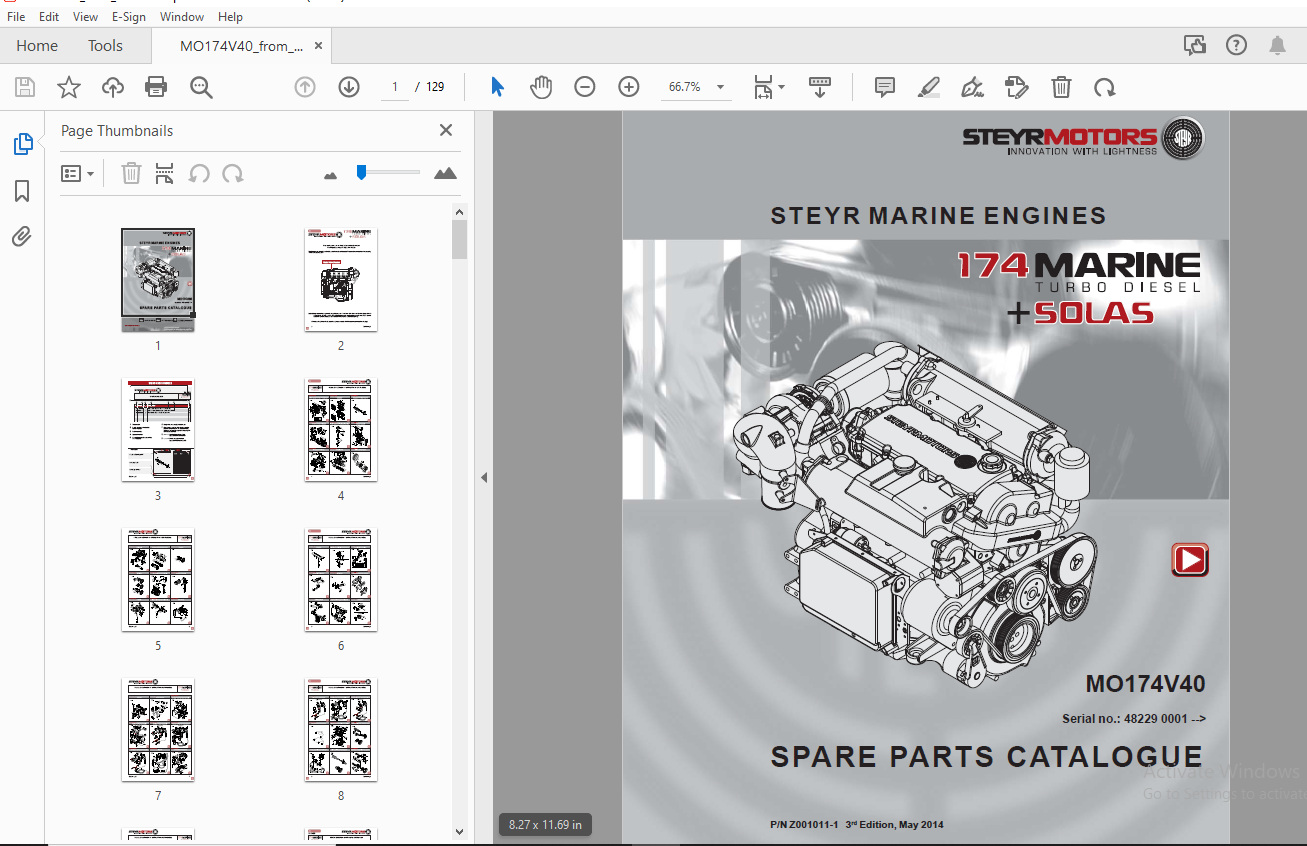
Task: Select page 1 thumbnail
Action: pyautogui.click(x=158, y=279)
